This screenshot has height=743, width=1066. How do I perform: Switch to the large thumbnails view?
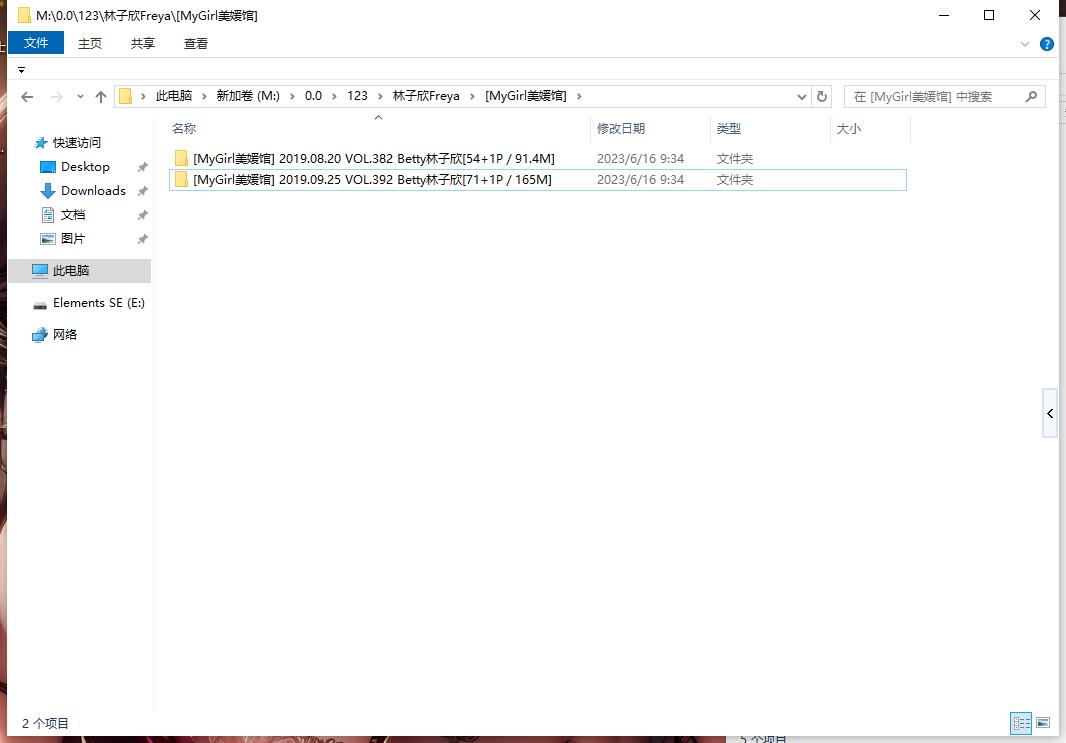tap(1043, 723)
